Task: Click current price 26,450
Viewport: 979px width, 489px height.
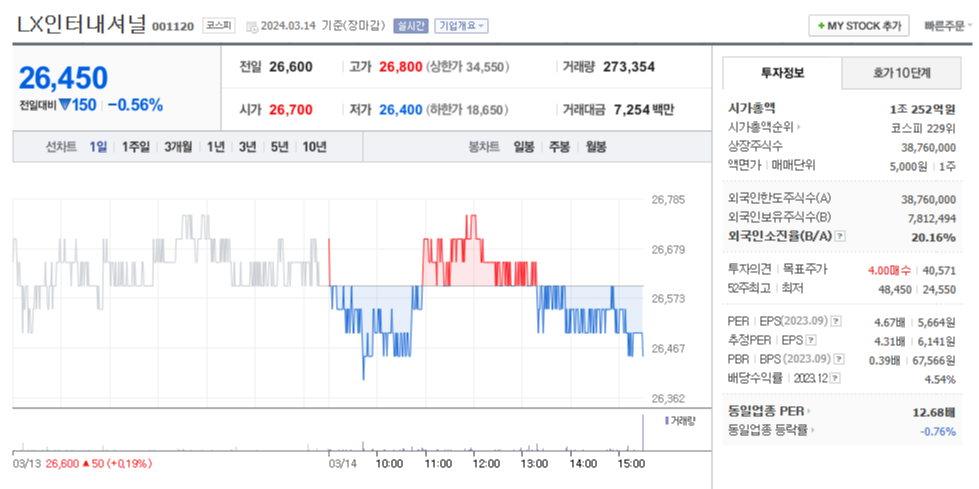Action: click(63, 77)
